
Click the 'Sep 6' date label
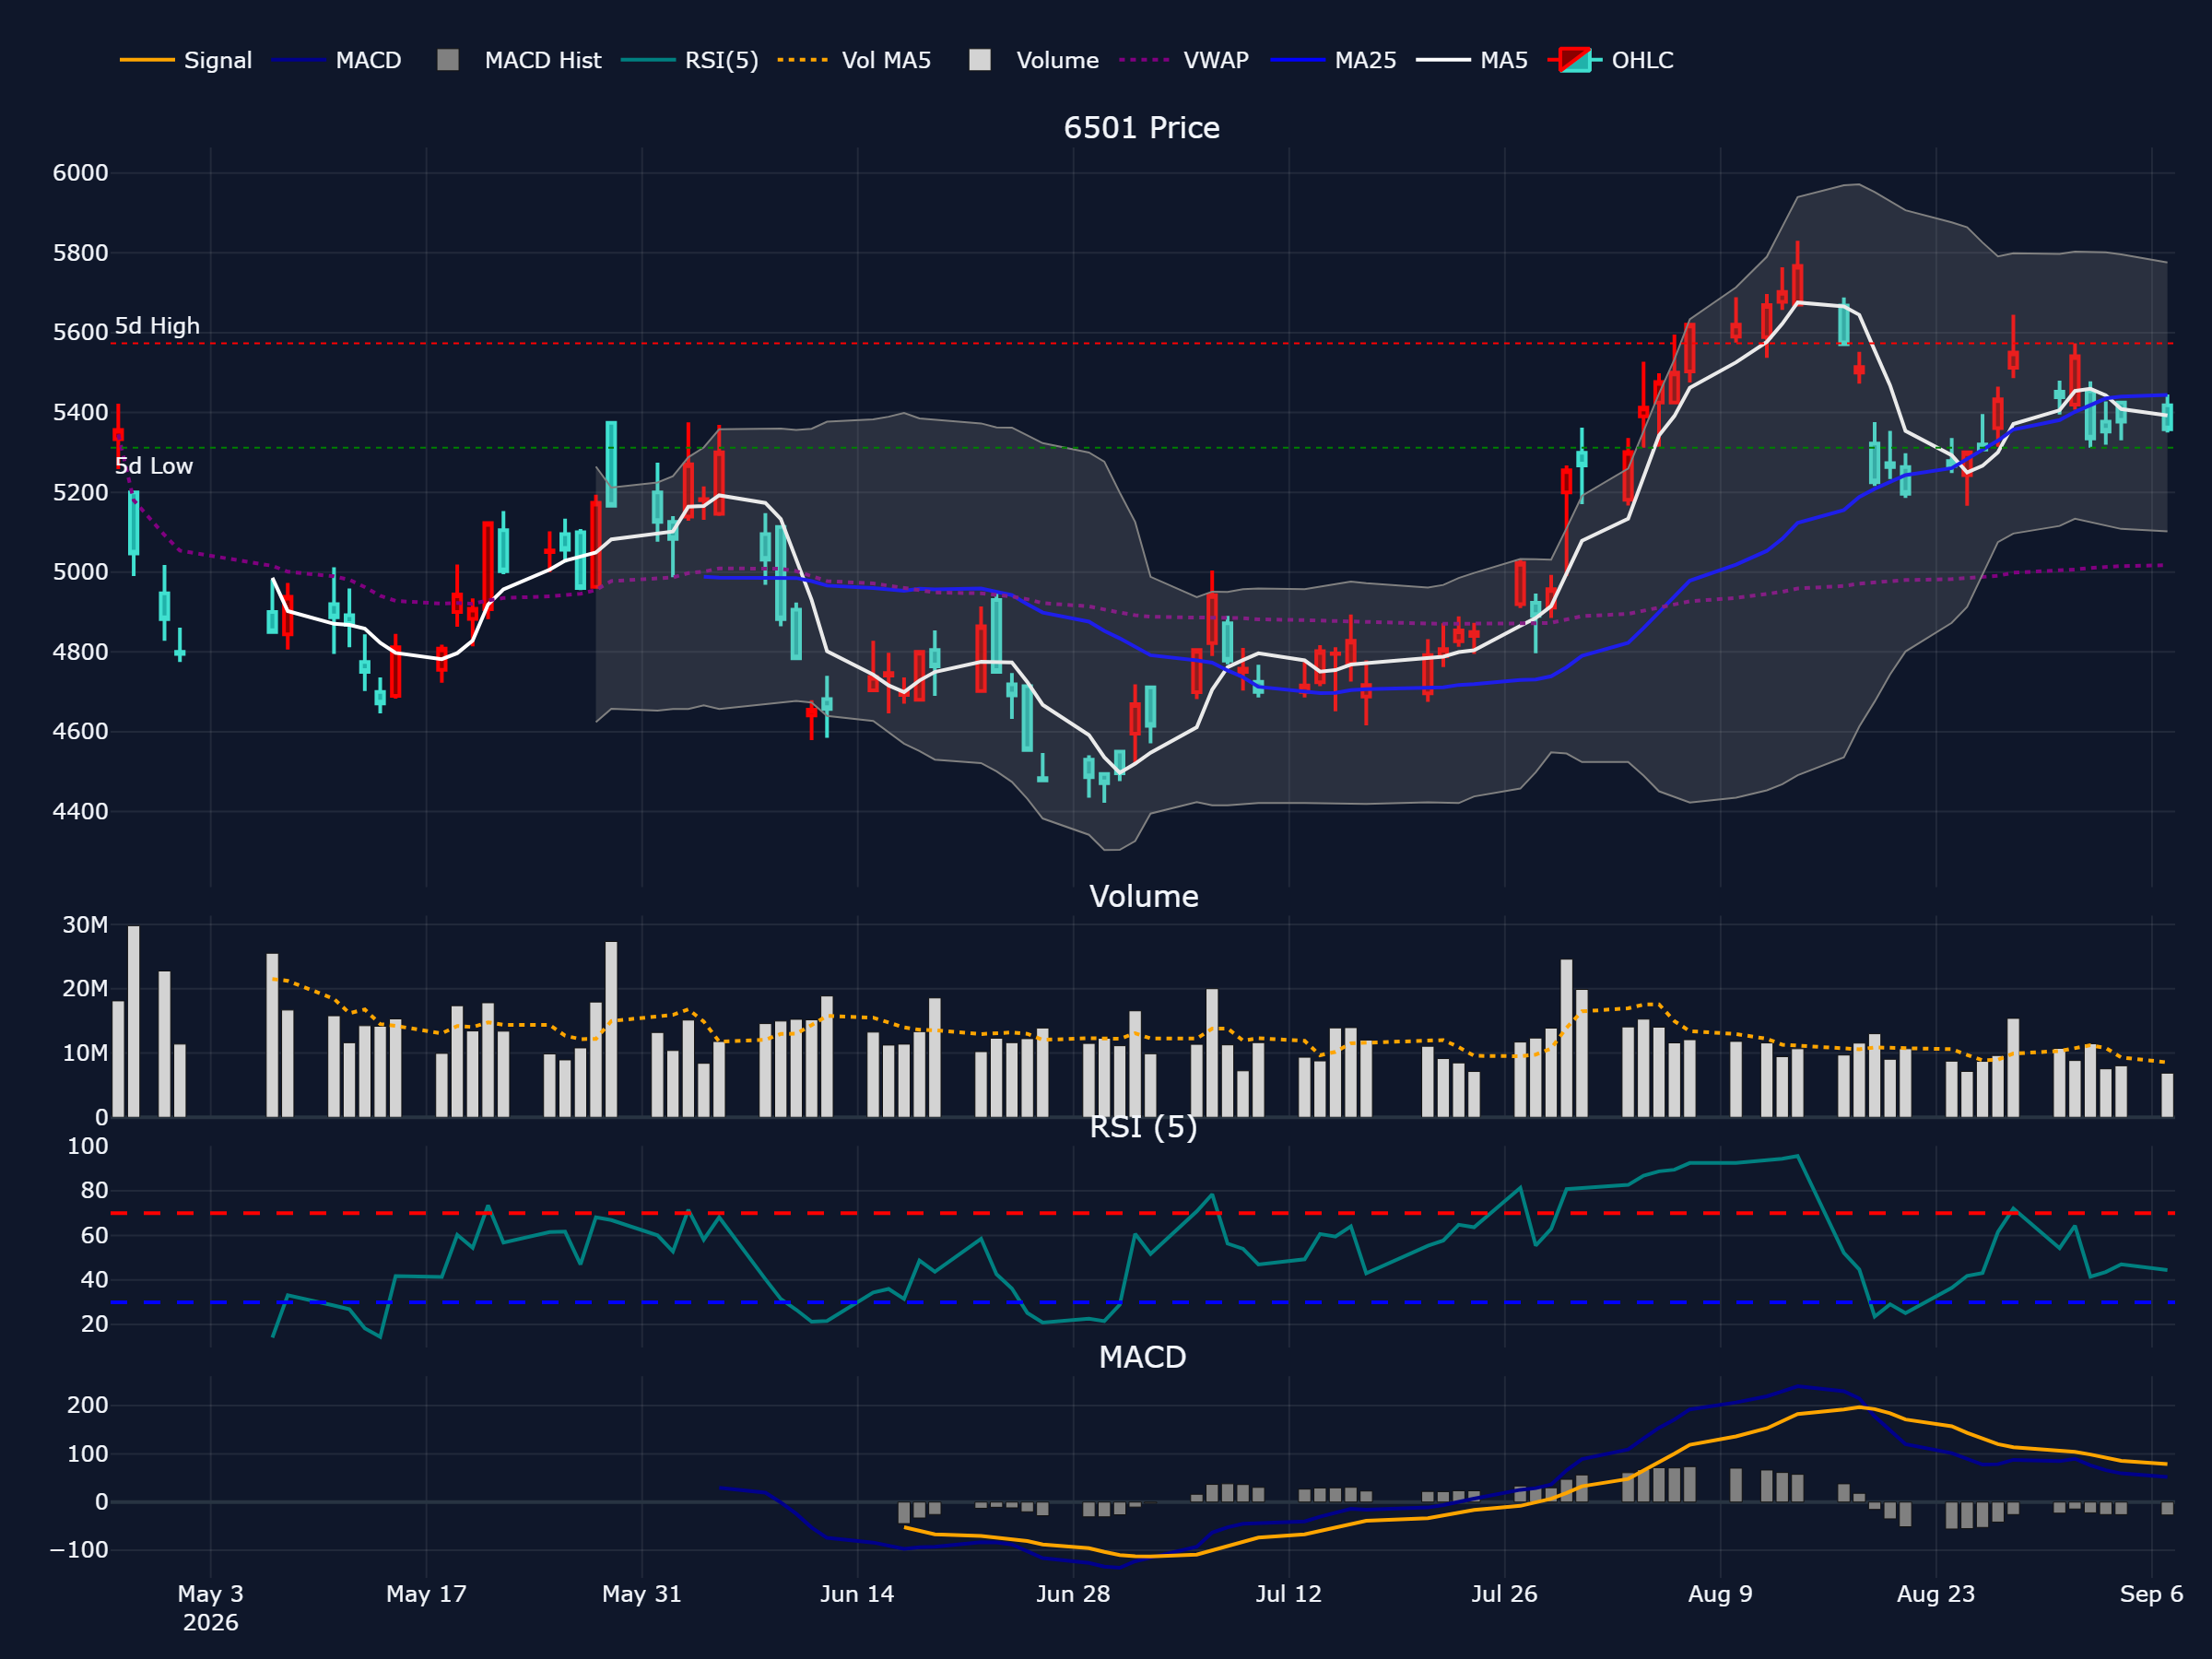coord(2152,1594)
